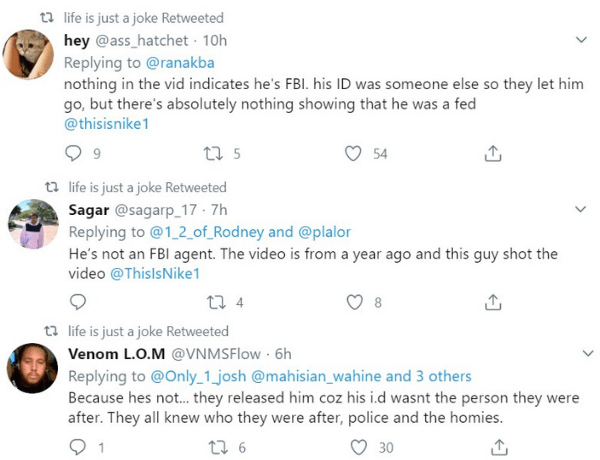Reply to the Venom L.O.M tweet

click(x=78, y=447)
